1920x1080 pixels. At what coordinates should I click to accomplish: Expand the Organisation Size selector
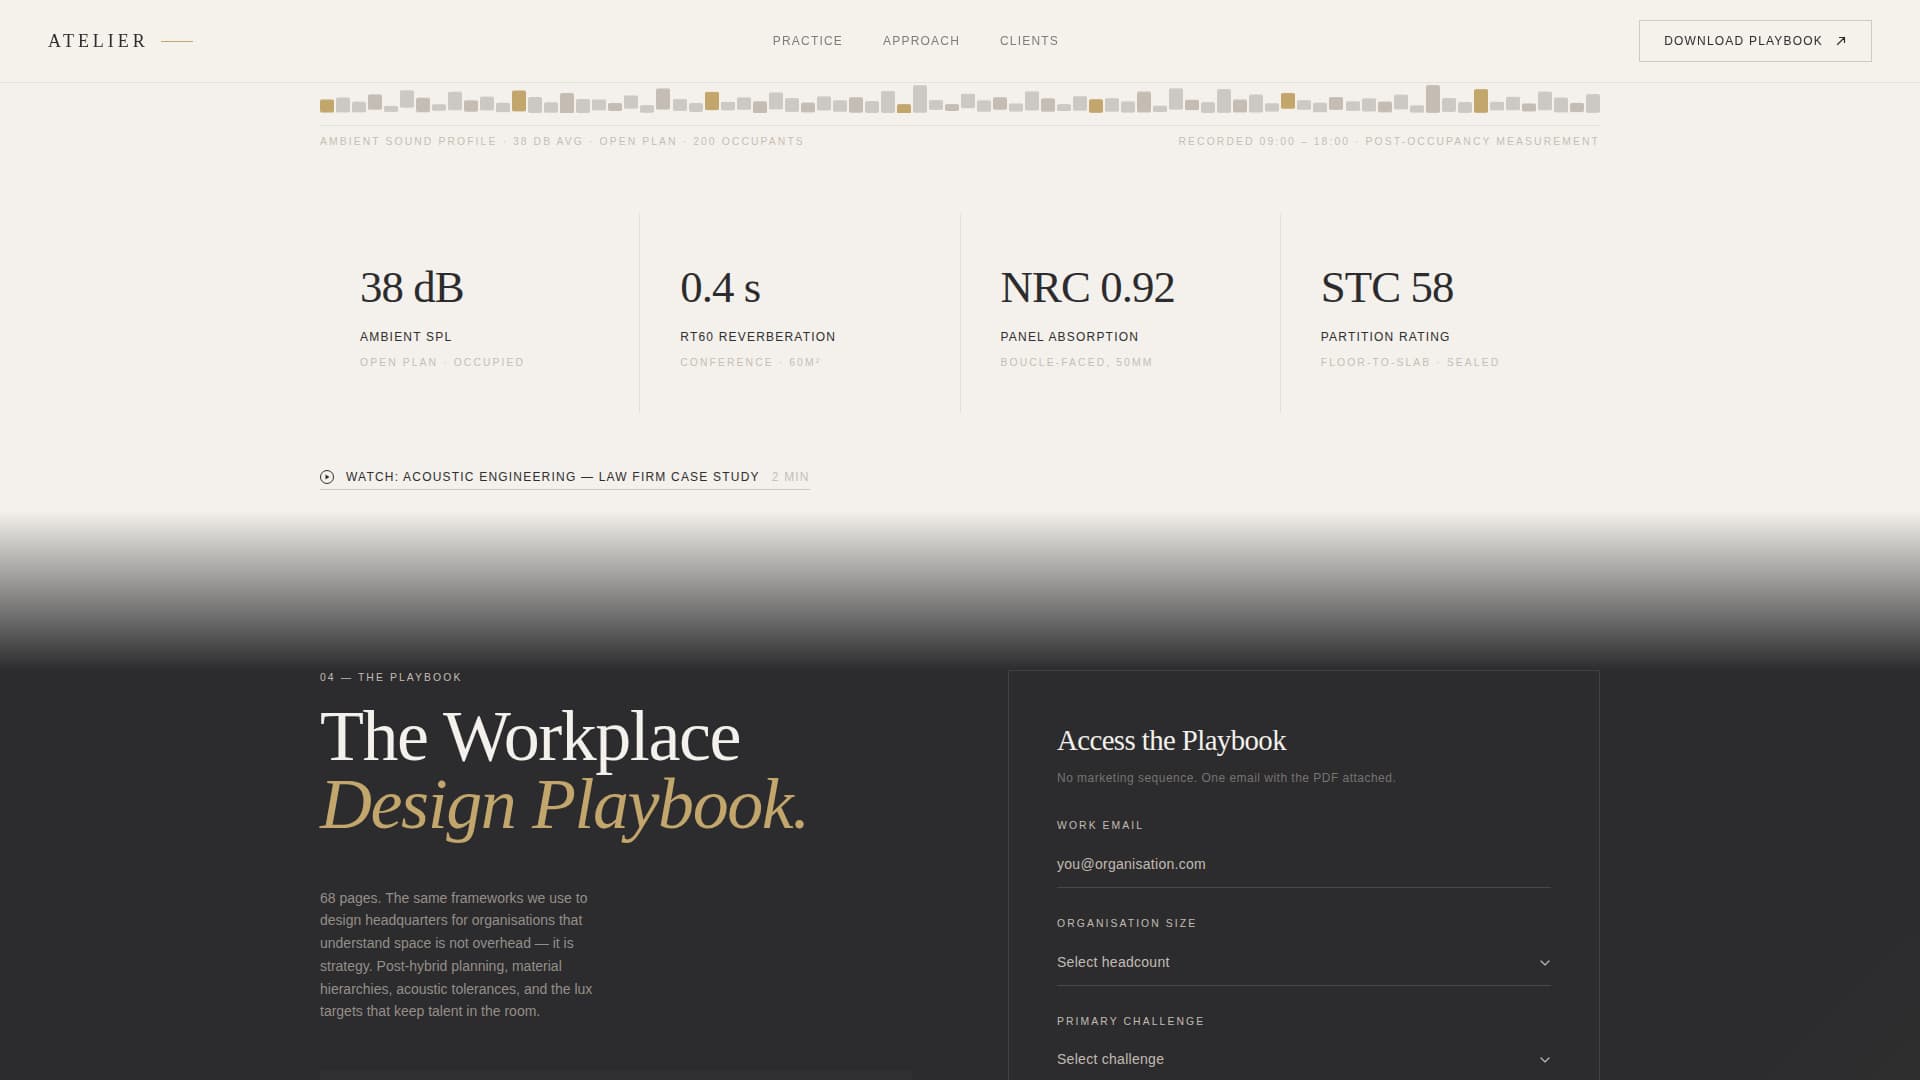1300,962
